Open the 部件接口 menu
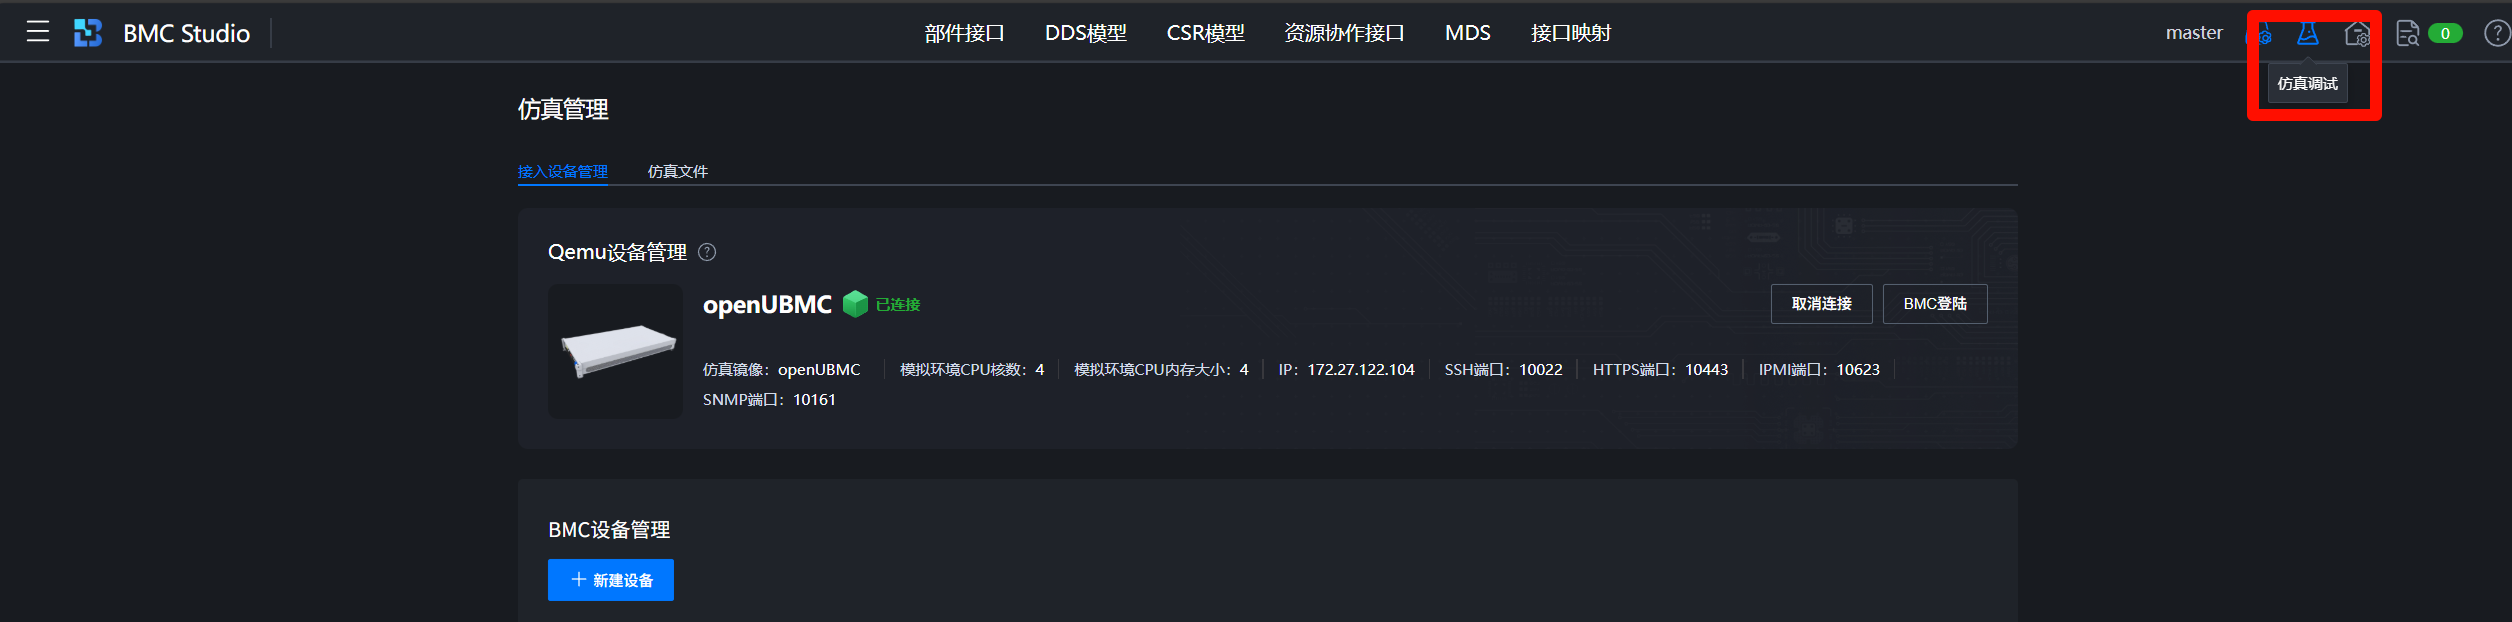2512x622 pixels. pyautogui.click(x=964, y=33)
